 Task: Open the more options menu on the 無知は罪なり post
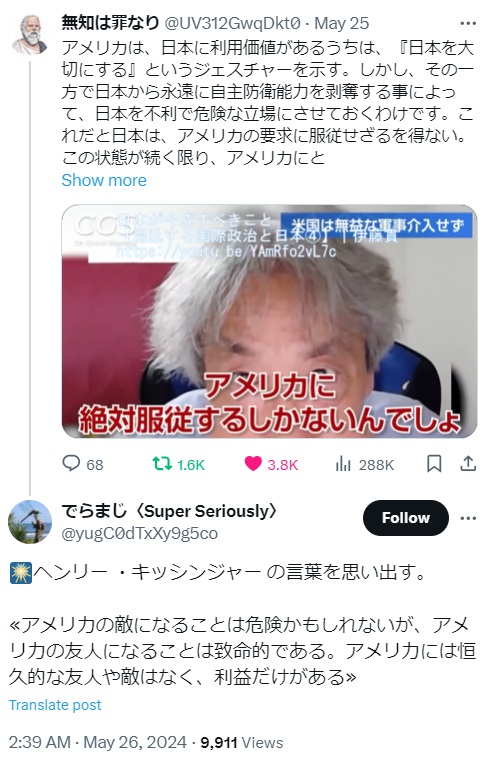468,23
